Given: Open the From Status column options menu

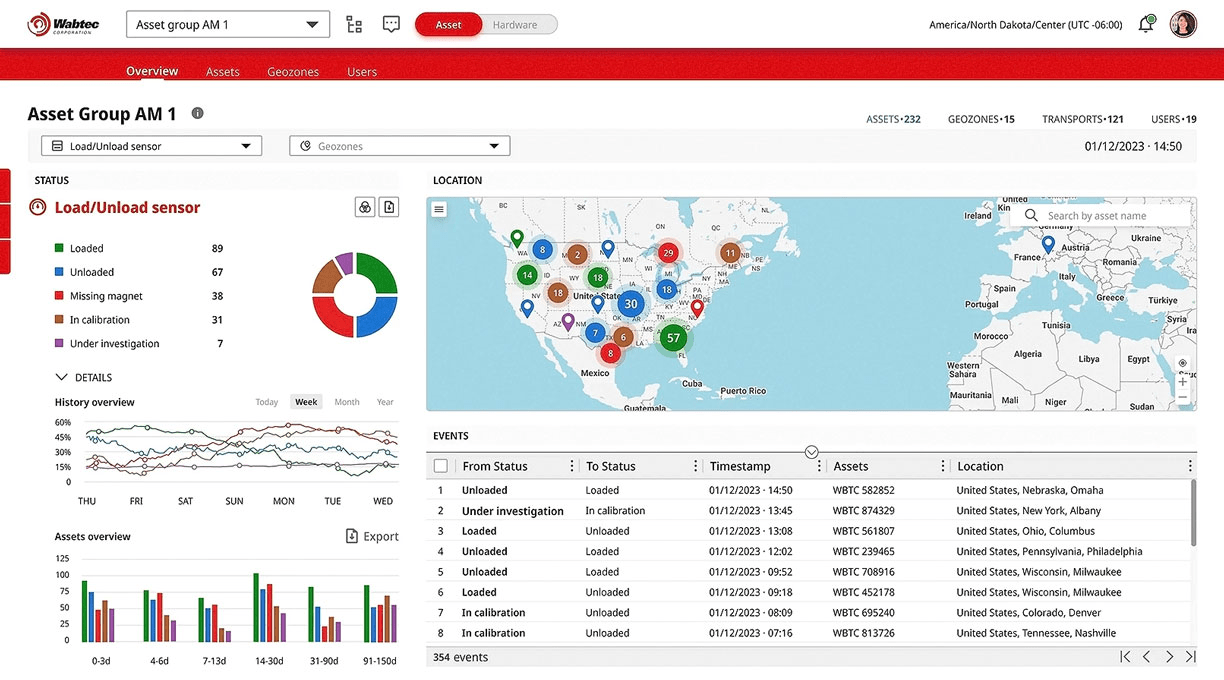Looking at the screenshot, I should (572, 466).
